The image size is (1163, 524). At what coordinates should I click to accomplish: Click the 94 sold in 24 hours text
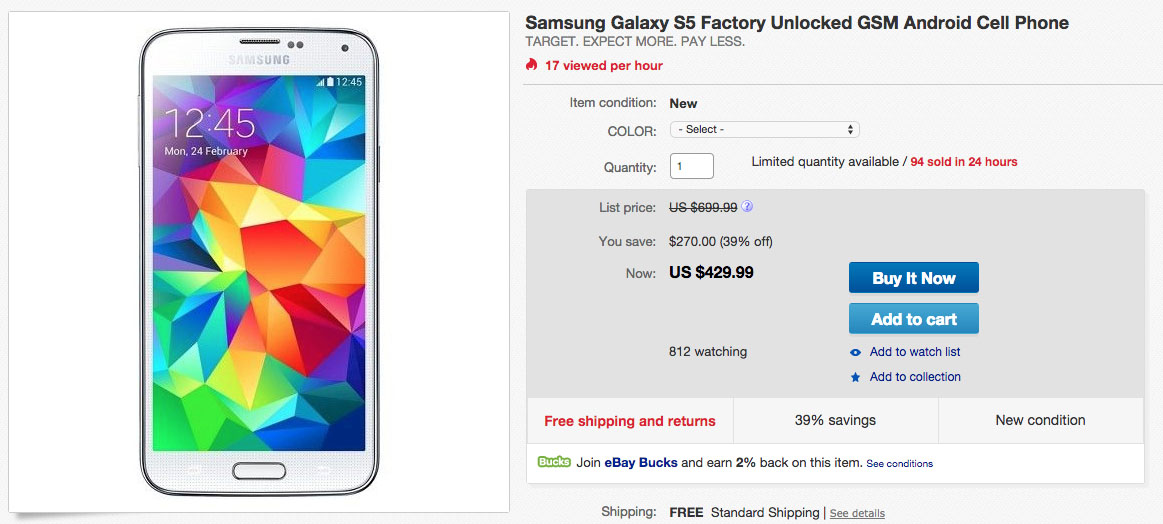click(x=964, y=162)
